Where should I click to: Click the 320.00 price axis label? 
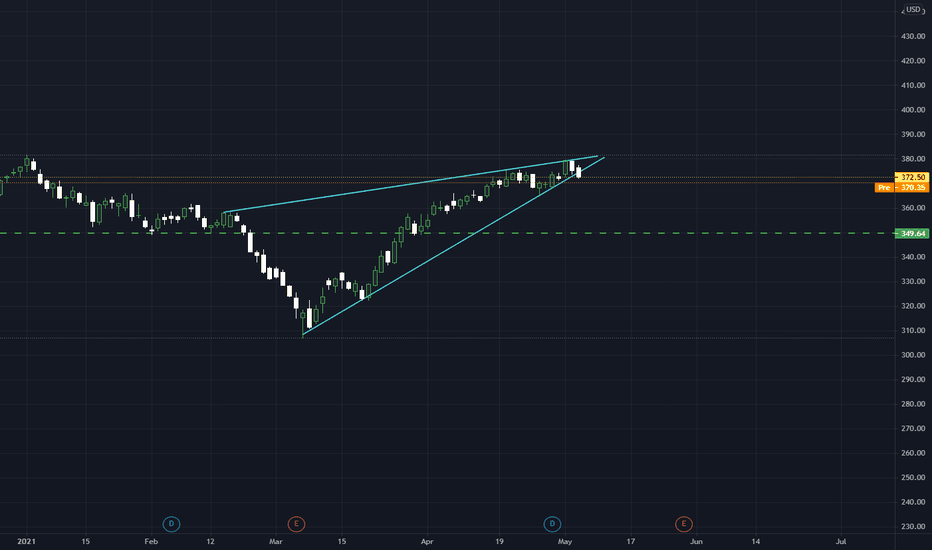(913, 306)
